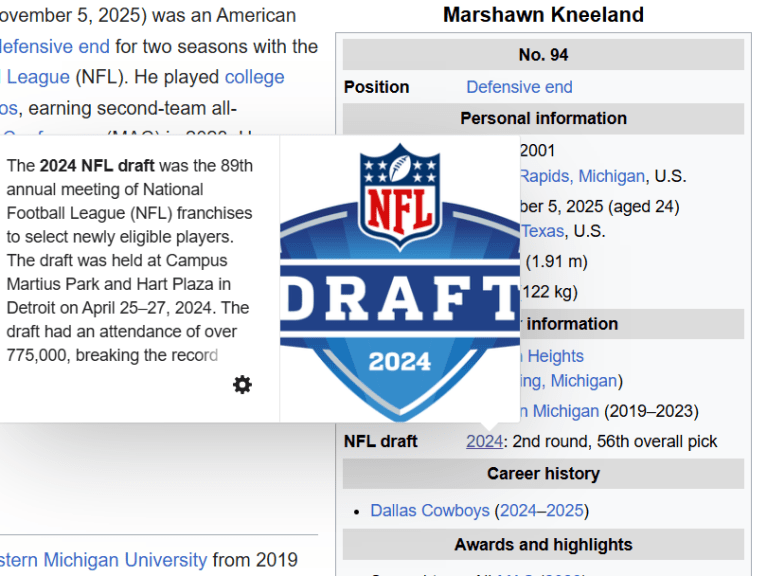Screen dimensions: 767x576
Task: Open the Defensive end link beside Position
Action: (519, 87)
